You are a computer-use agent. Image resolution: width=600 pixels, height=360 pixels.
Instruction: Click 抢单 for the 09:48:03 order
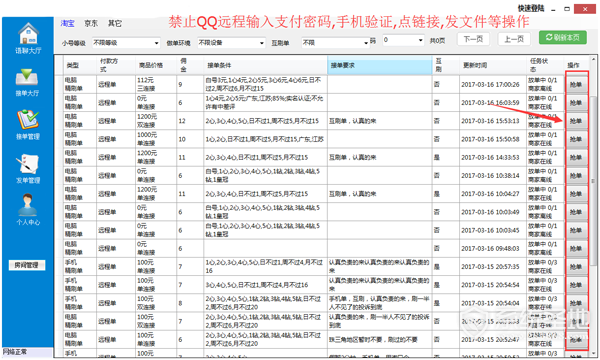[576, 249]
